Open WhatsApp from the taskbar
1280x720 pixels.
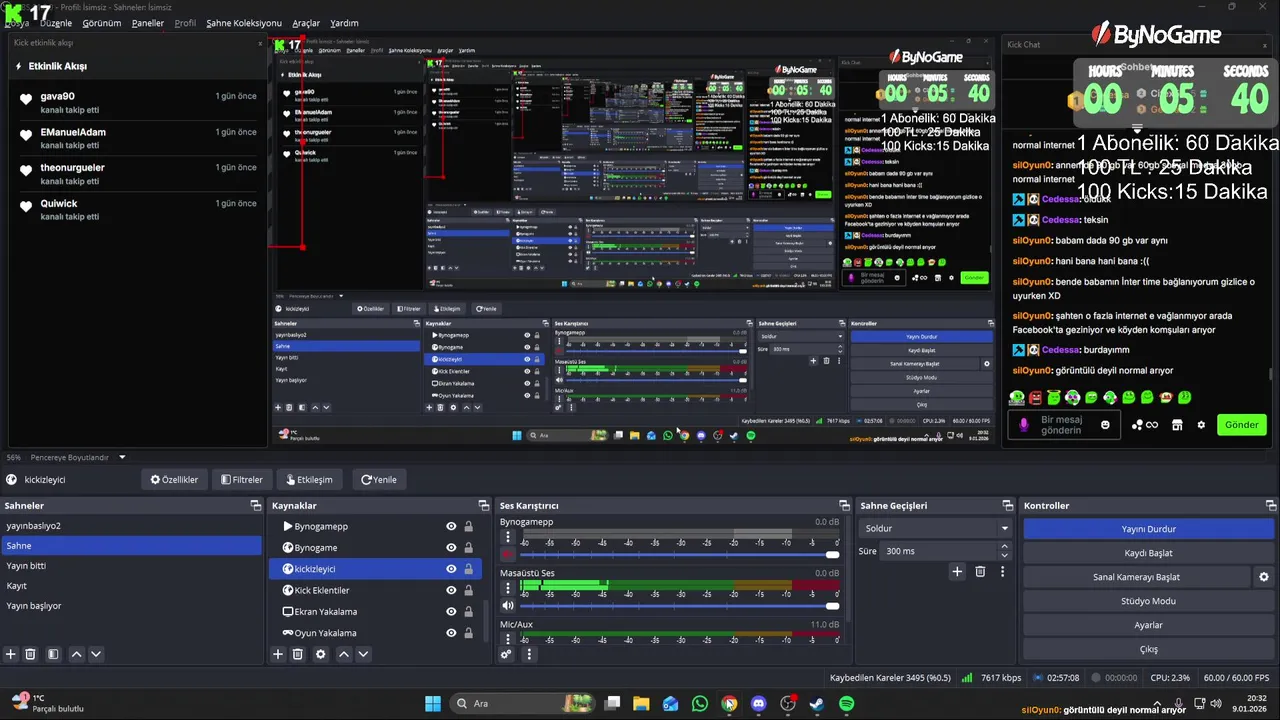click(x=700, y=704)
